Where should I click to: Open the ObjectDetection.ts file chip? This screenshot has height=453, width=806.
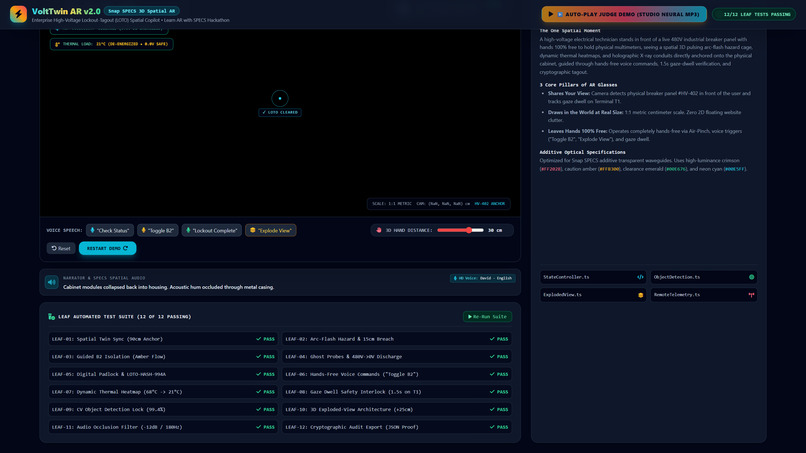point(704,277)
